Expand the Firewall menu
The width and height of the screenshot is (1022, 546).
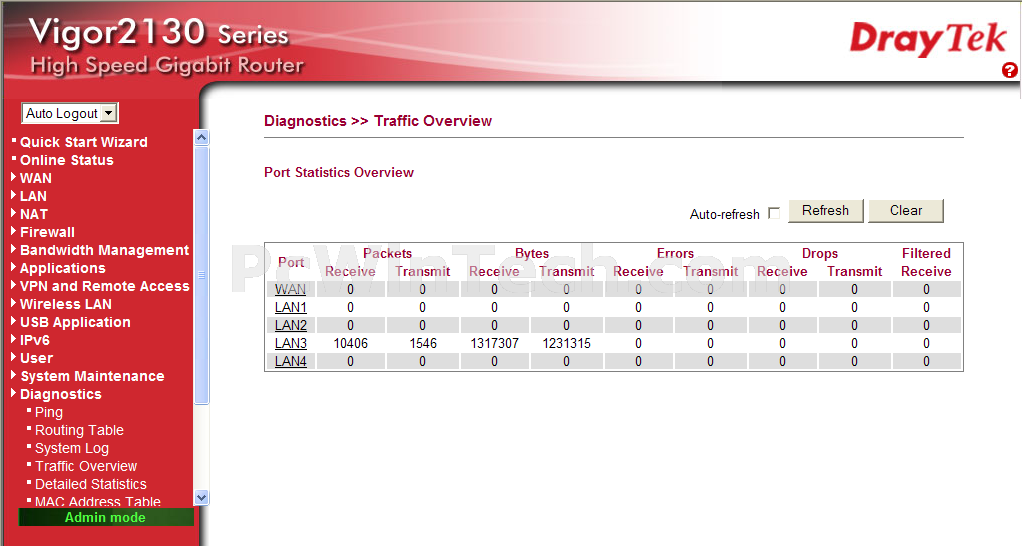pyautogui.click(x=47, y=232)
